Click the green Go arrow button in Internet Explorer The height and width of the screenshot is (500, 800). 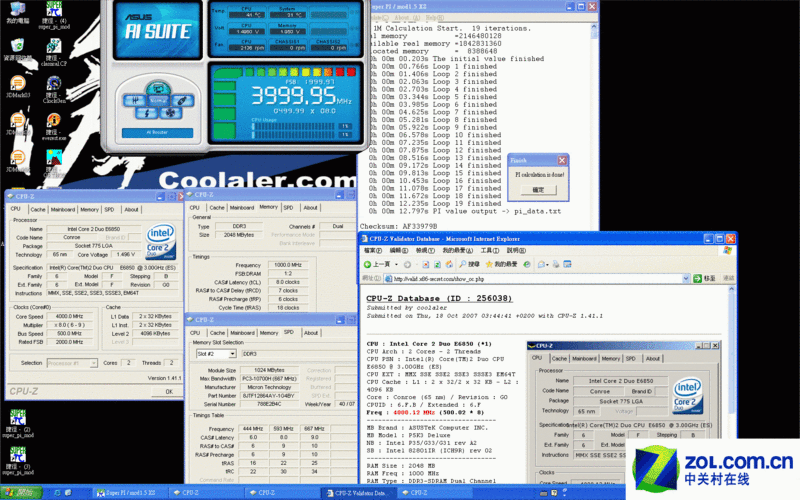click(x=697, y=279)
